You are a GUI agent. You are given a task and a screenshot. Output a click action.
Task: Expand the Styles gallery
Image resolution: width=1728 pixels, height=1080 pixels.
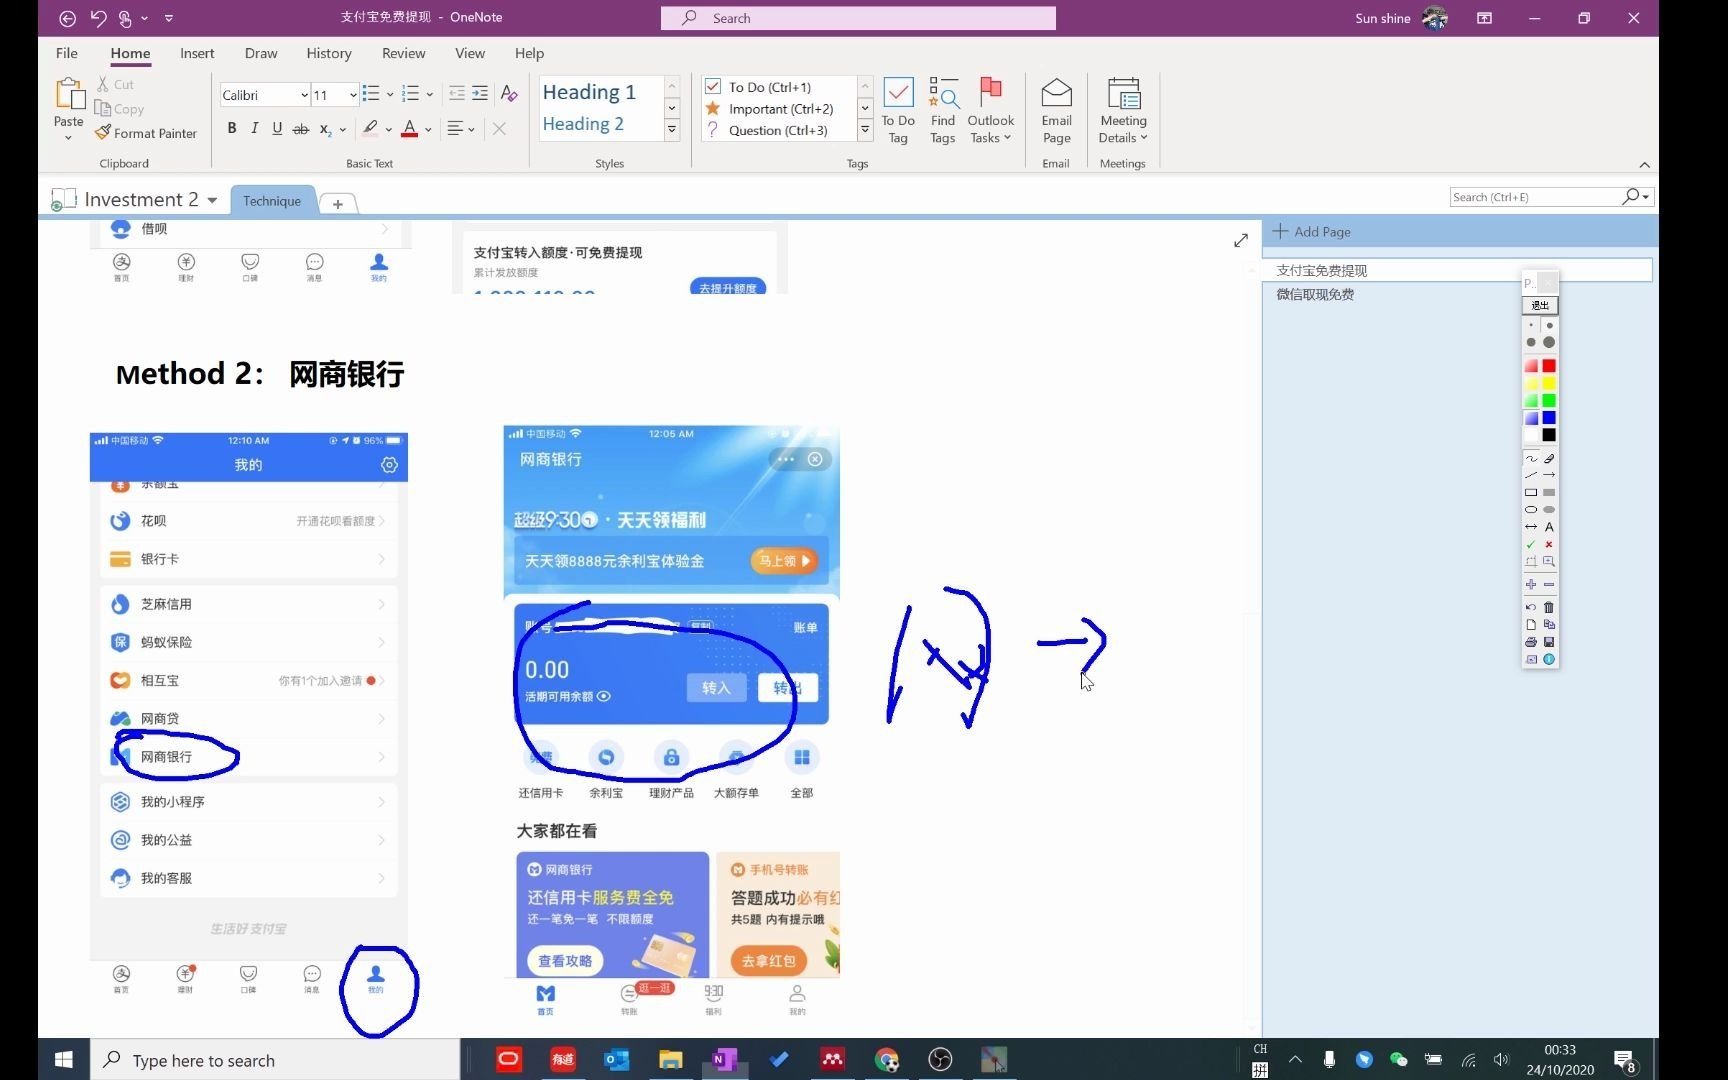(672, 130)
